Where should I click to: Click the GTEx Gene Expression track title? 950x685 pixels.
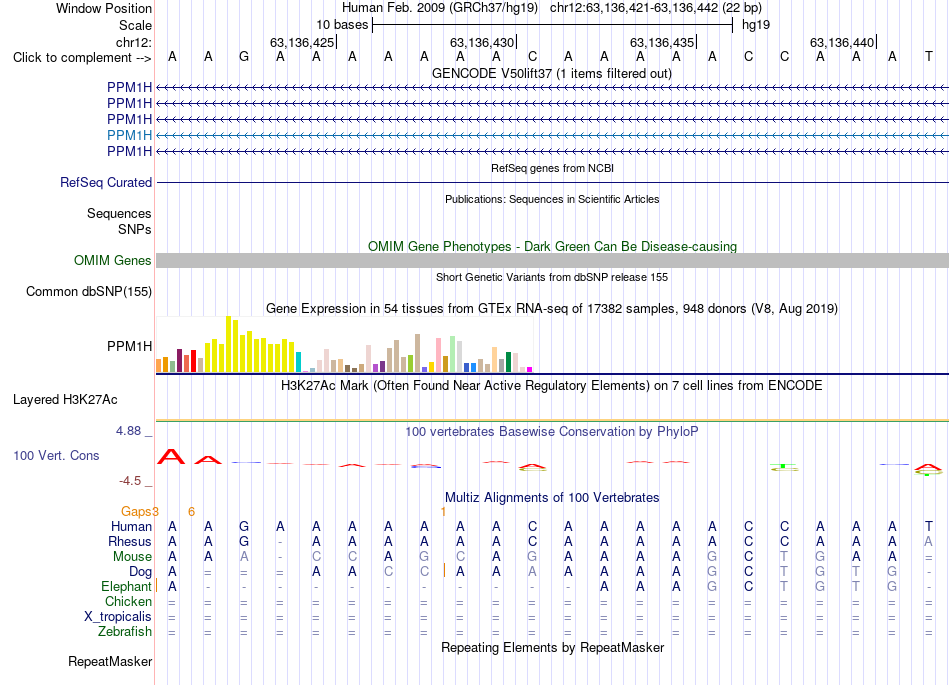[x=552, y=309]
